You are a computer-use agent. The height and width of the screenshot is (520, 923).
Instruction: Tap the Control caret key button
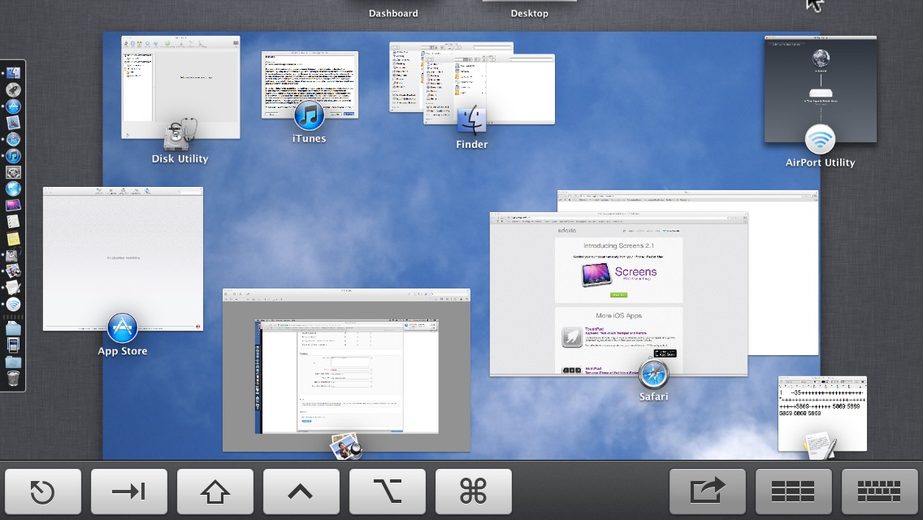coord(301,491)
